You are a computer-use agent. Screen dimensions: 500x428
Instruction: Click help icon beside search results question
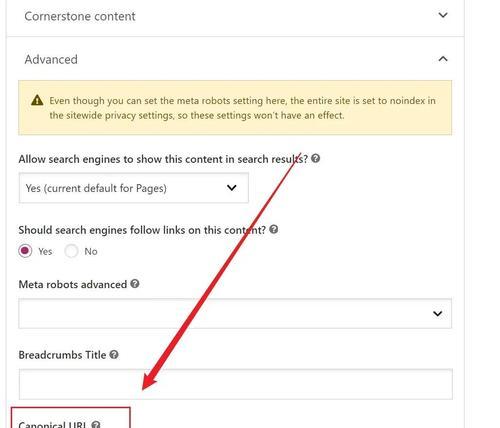[x=315, y=158]
